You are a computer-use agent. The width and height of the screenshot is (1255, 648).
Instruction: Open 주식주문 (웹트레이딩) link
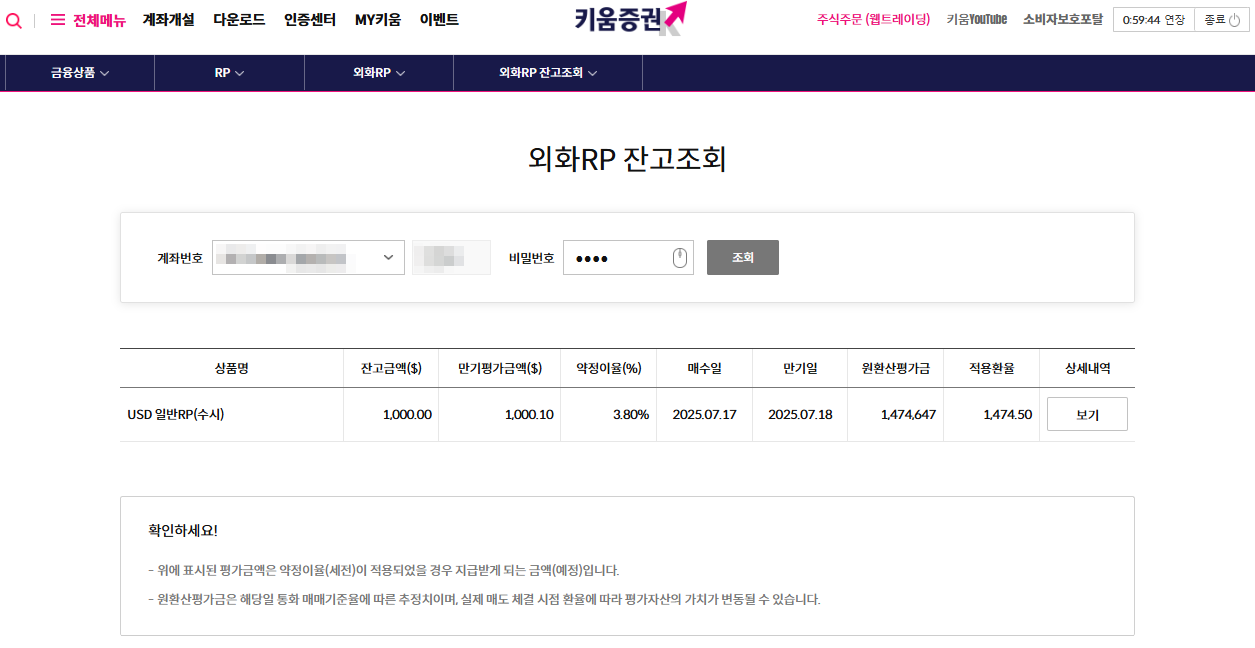[870, 18]
